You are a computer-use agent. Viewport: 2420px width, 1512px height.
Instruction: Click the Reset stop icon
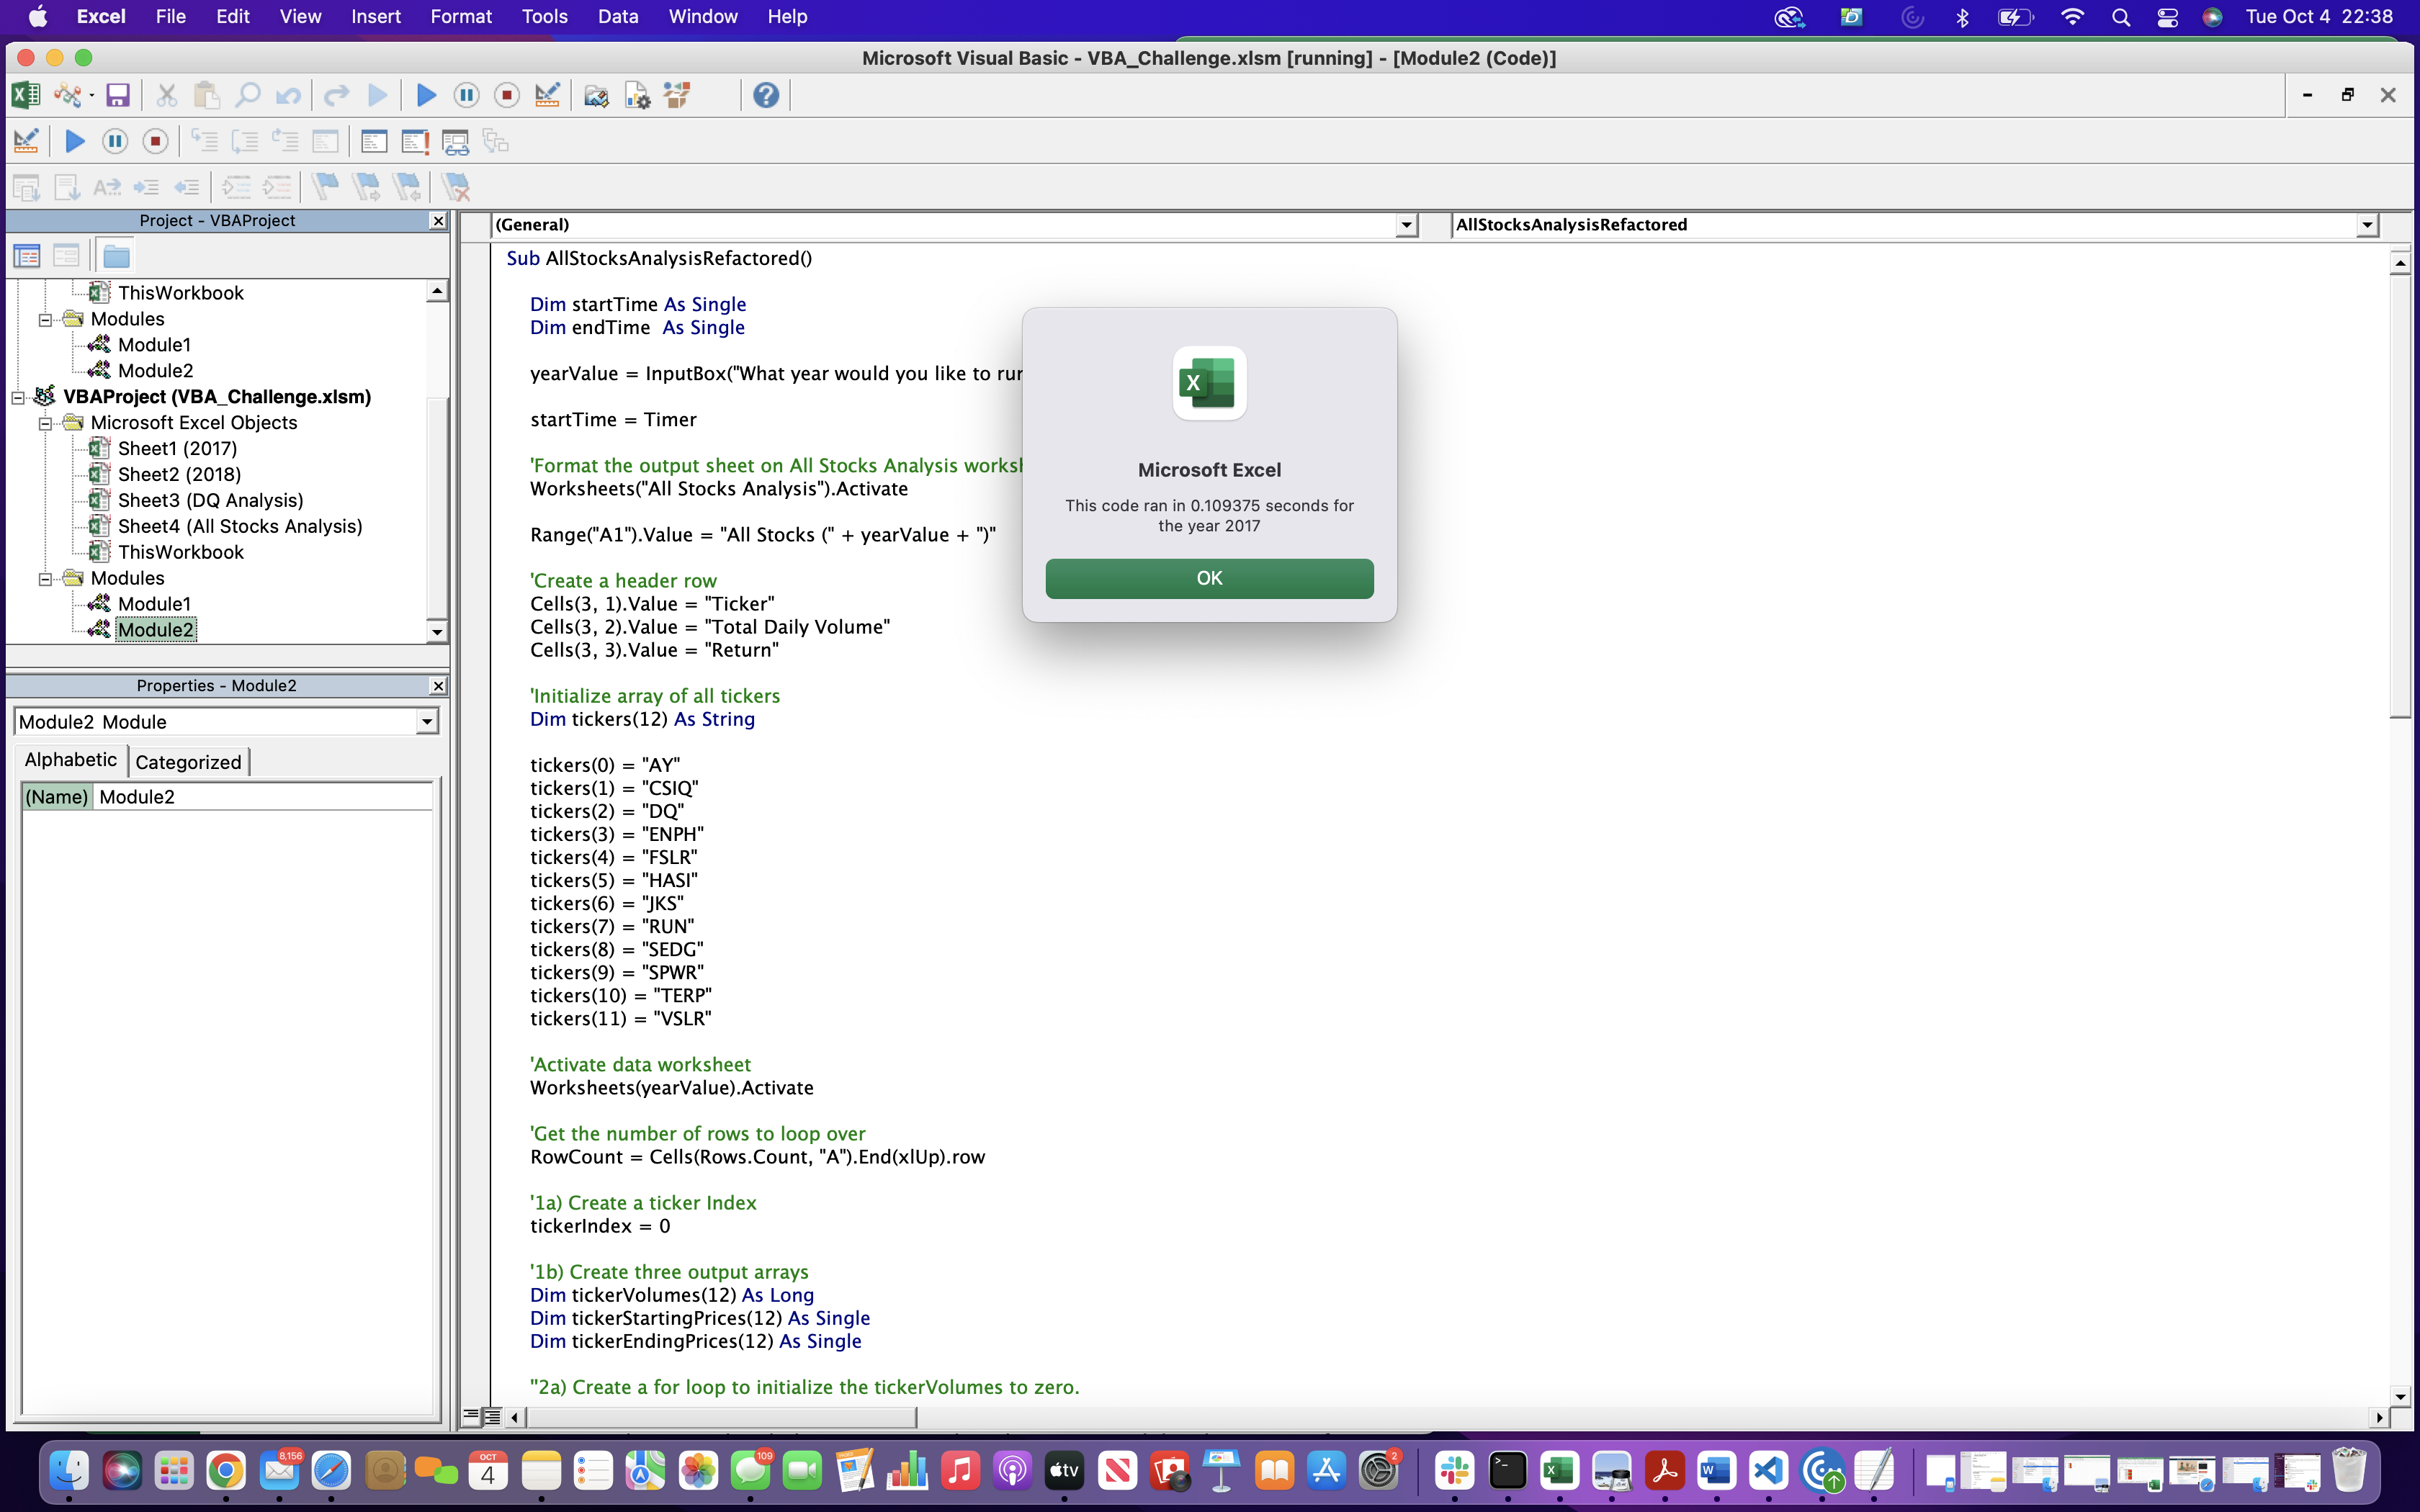click(x=507, y=95)
